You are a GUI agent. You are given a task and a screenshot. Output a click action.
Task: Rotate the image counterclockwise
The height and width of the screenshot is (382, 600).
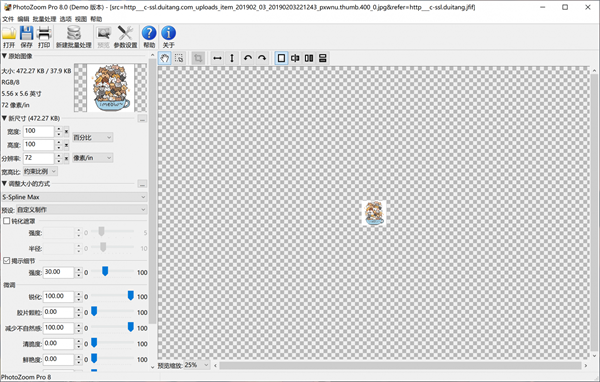pyautogui.click(x=248, y=58)
